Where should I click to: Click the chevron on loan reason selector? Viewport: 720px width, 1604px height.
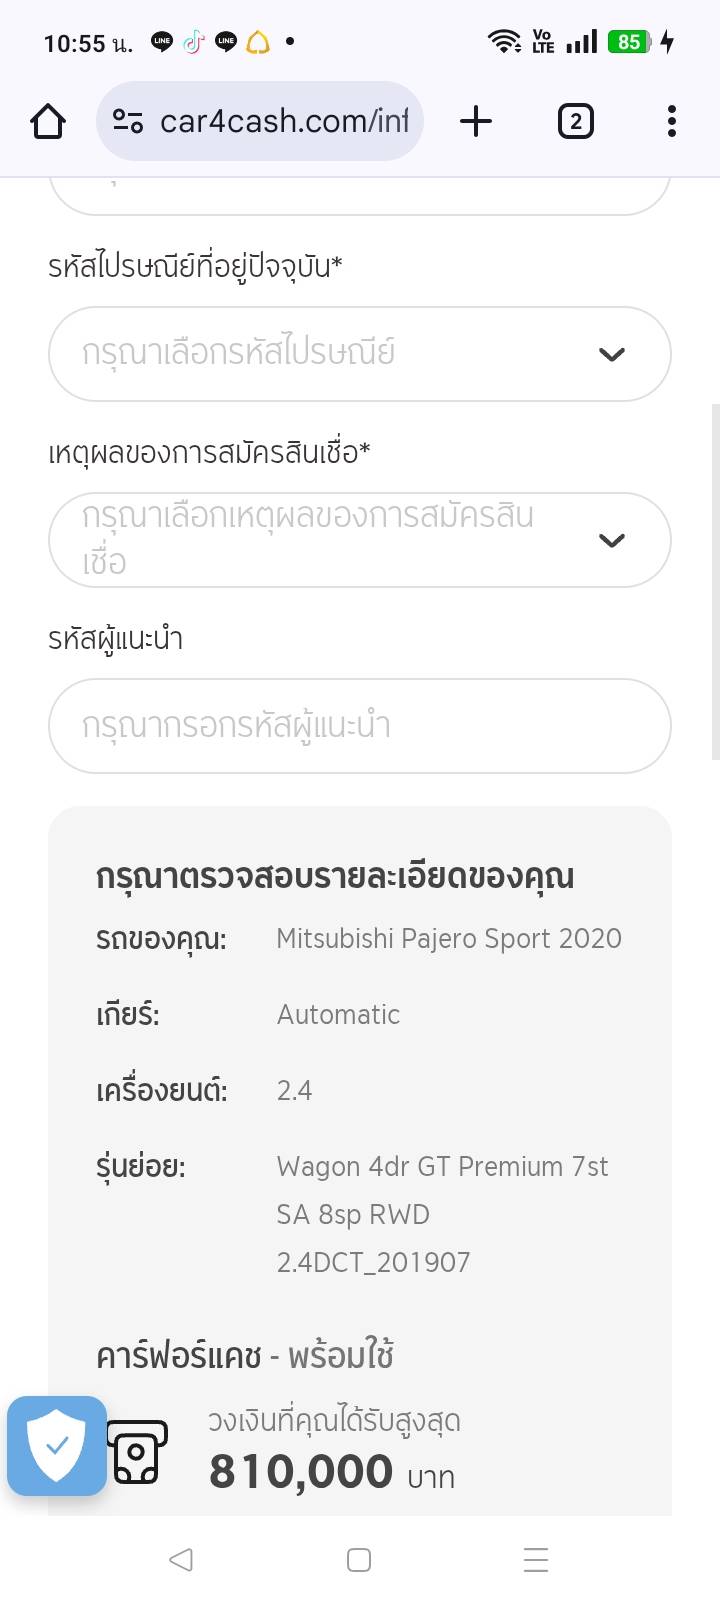tap(611, 540)
